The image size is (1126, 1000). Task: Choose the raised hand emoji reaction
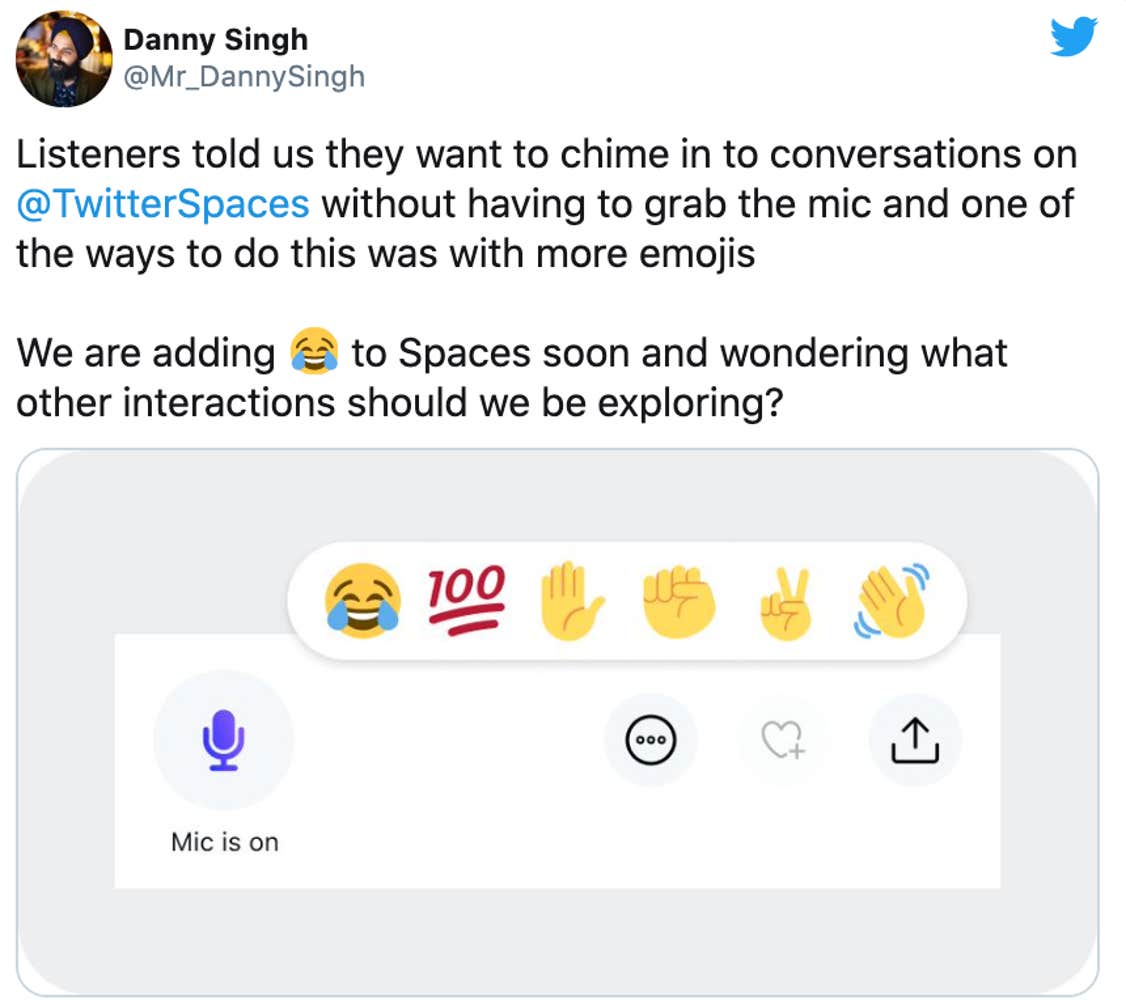click(571, 600)
